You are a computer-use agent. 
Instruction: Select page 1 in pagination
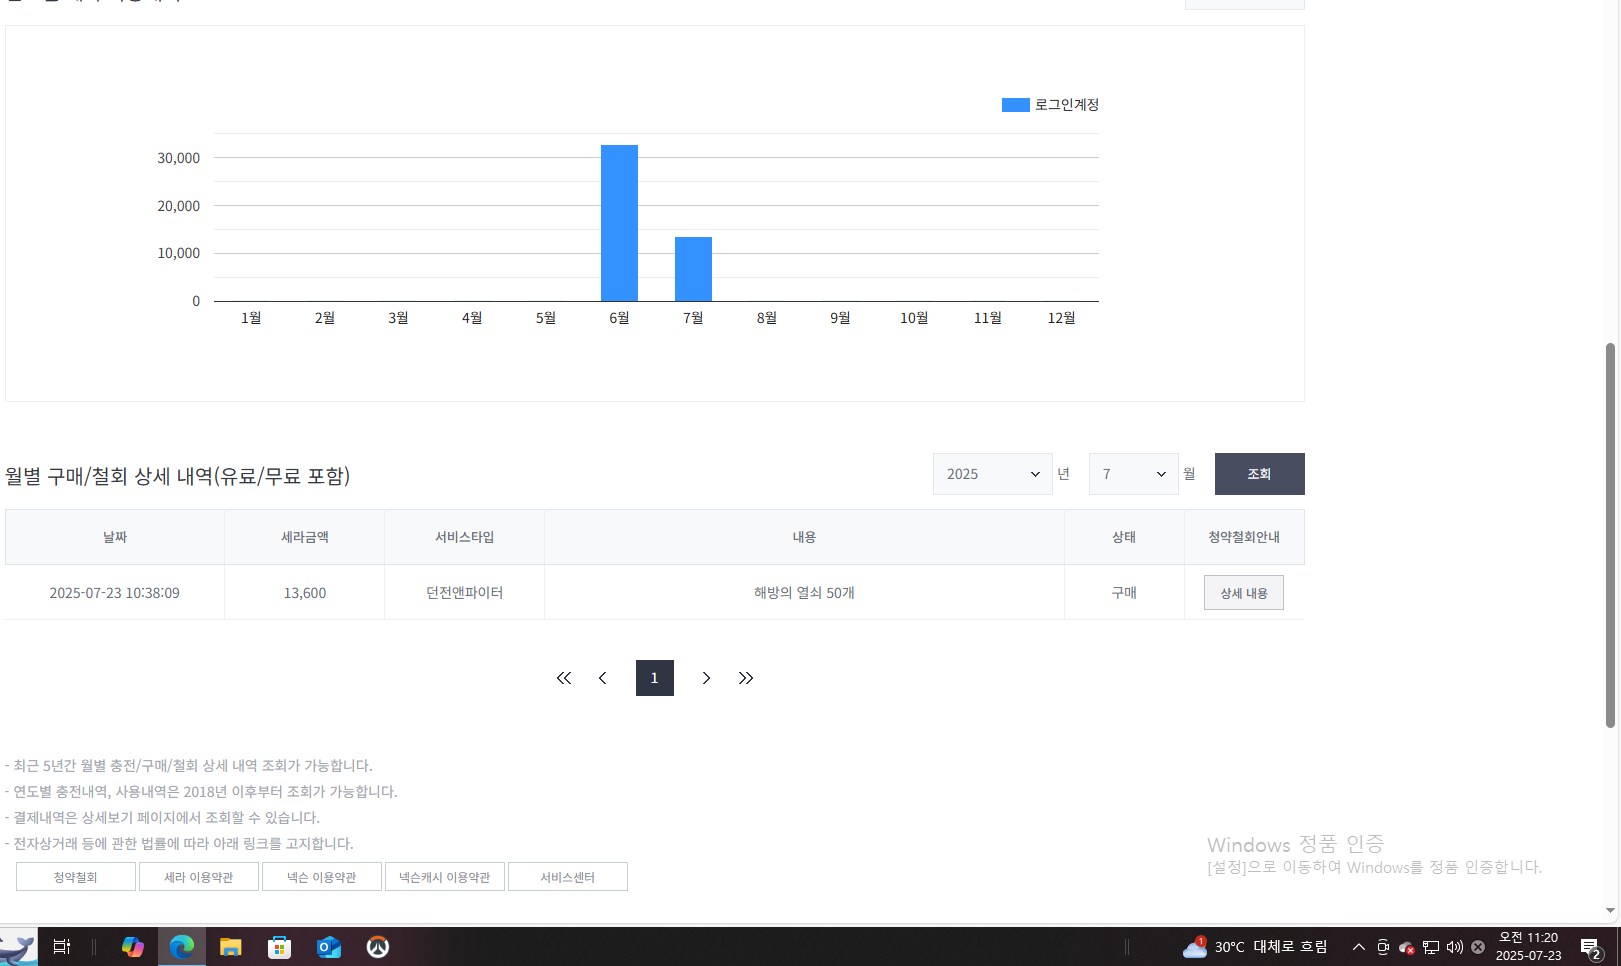pyautogui.click(x=654, y=678)
